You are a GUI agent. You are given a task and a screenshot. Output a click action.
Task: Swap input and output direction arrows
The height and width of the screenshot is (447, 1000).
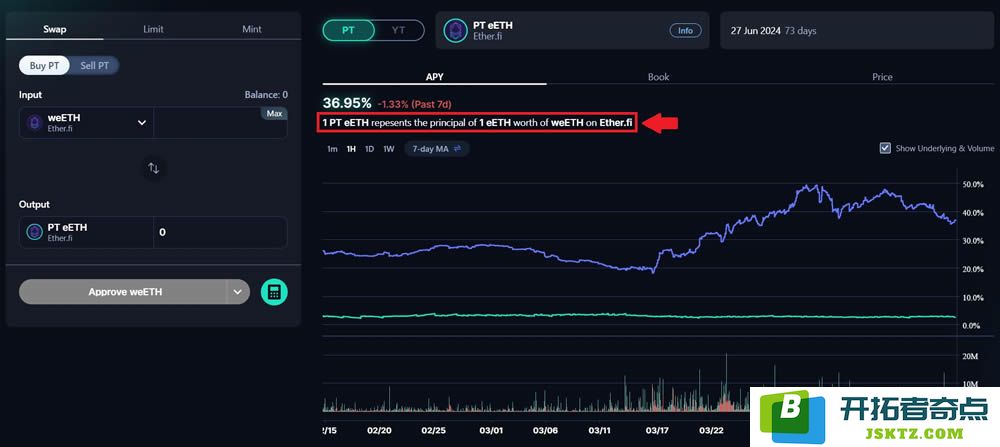tap(154, 168)
